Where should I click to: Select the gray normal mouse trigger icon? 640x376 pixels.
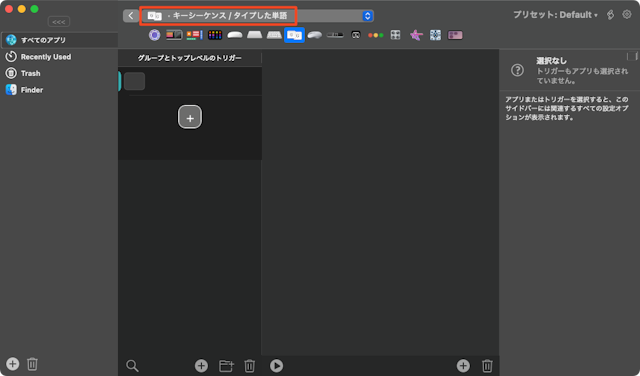(314, 35)
